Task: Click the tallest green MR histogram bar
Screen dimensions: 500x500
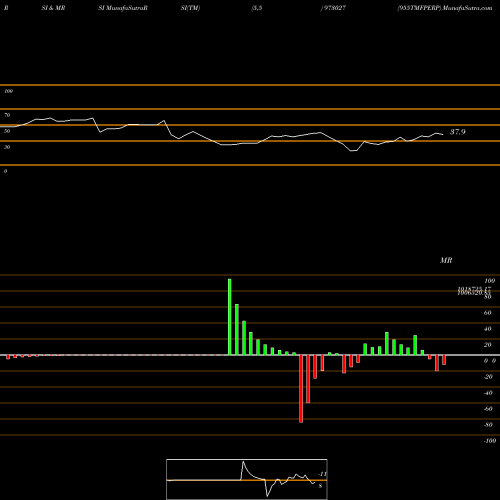Action: [x=230, y=317]
